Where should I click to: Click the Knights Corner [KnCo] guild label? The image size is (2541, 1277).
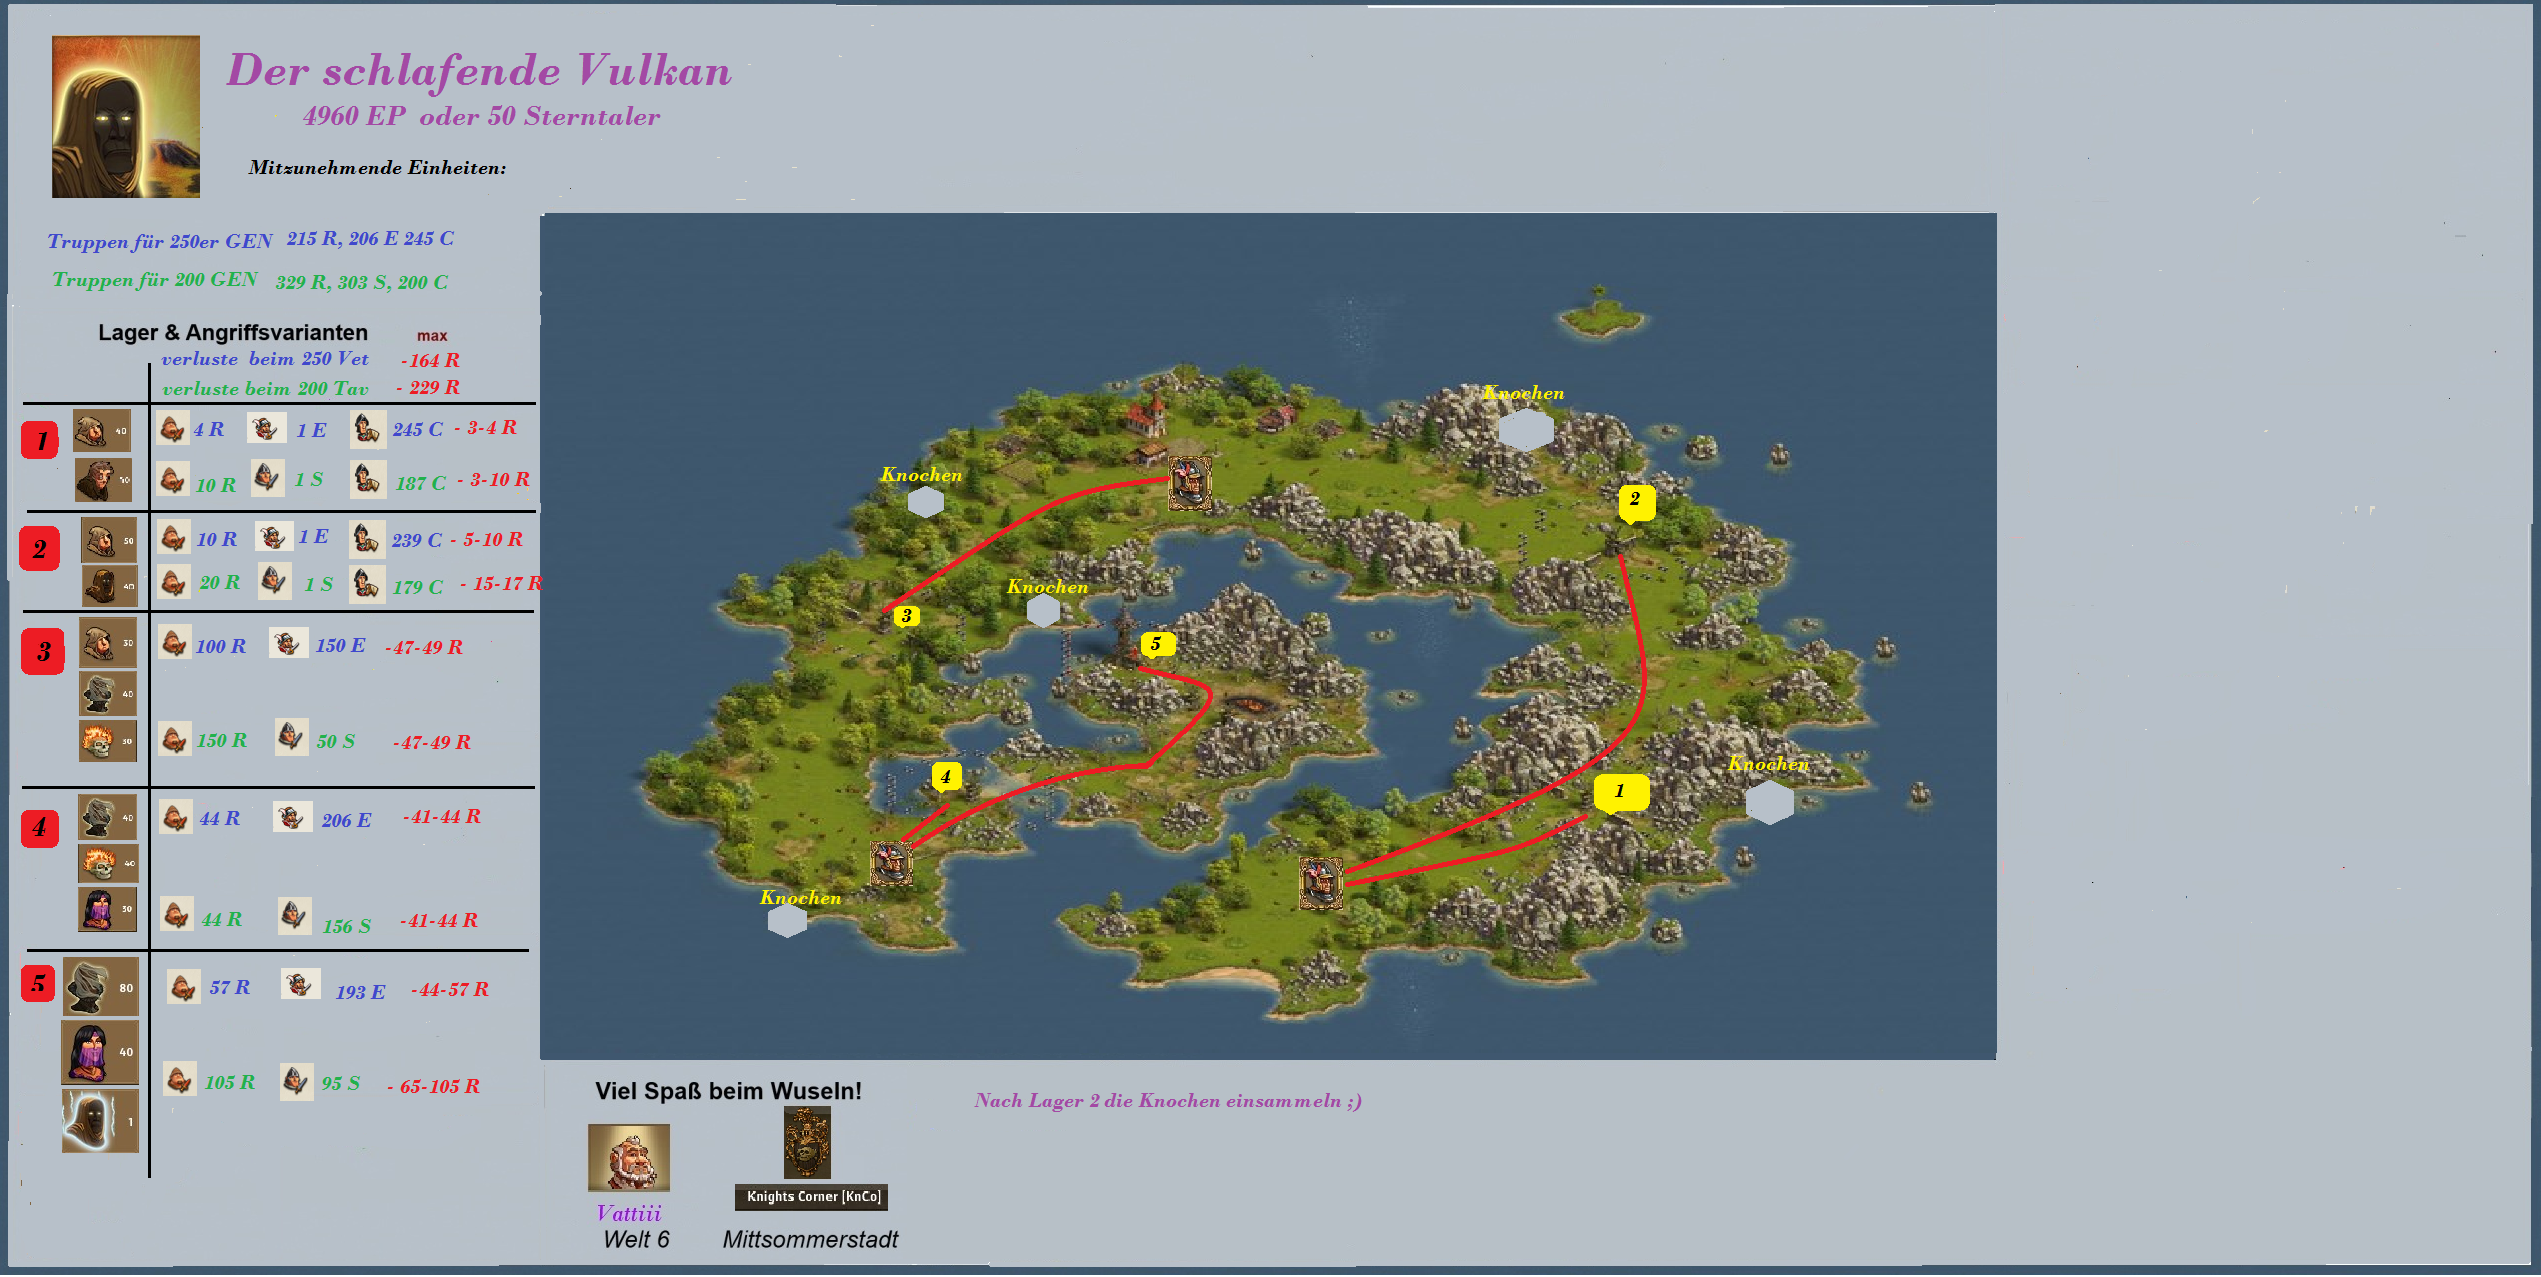pos(812,1197)
